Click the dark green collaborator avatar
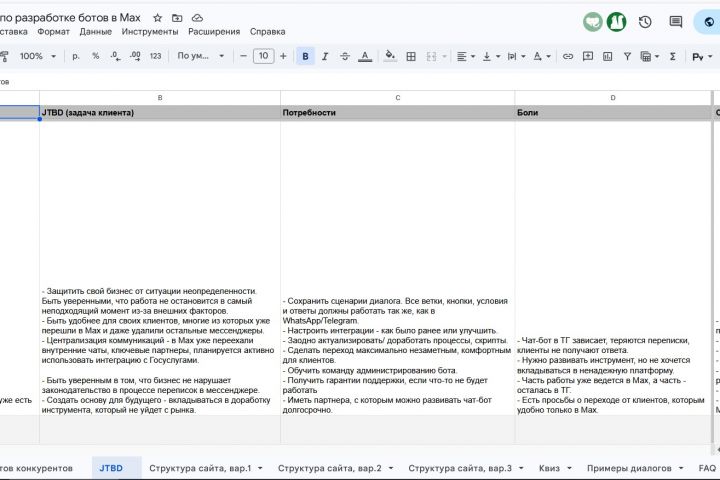The height and width of the screenshot is (480, 720). pyautogui.click(x=617, y=22)
